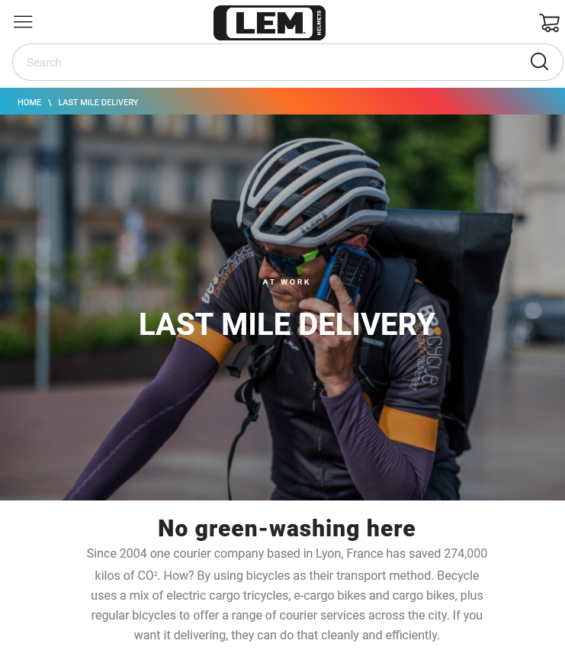Follow the HOME breadcrumb link
The image size is (565, 650).
(x=29, y=102)
